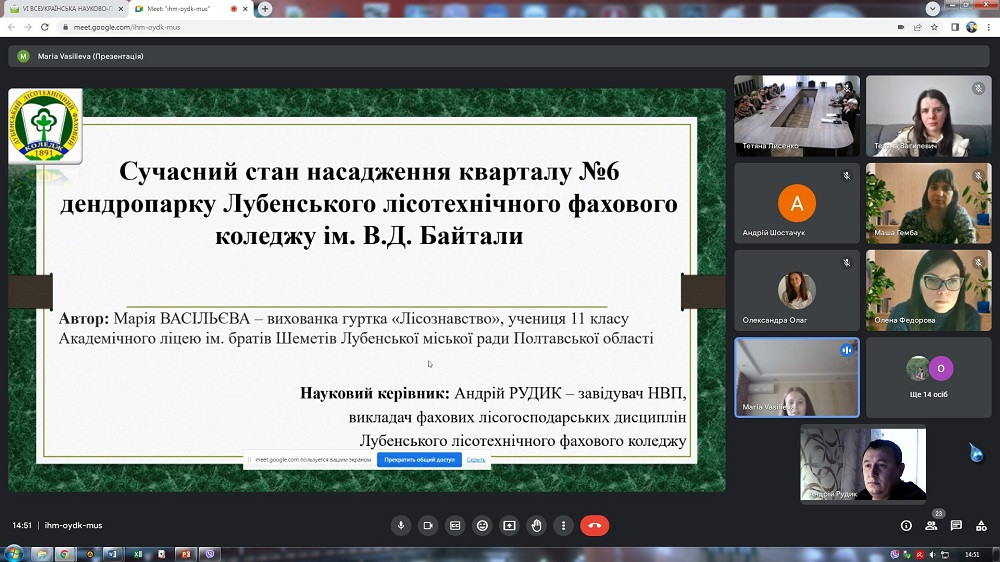Go forward in browser history
This screenshot has height=562, width=1000.
tap(28, 27)
